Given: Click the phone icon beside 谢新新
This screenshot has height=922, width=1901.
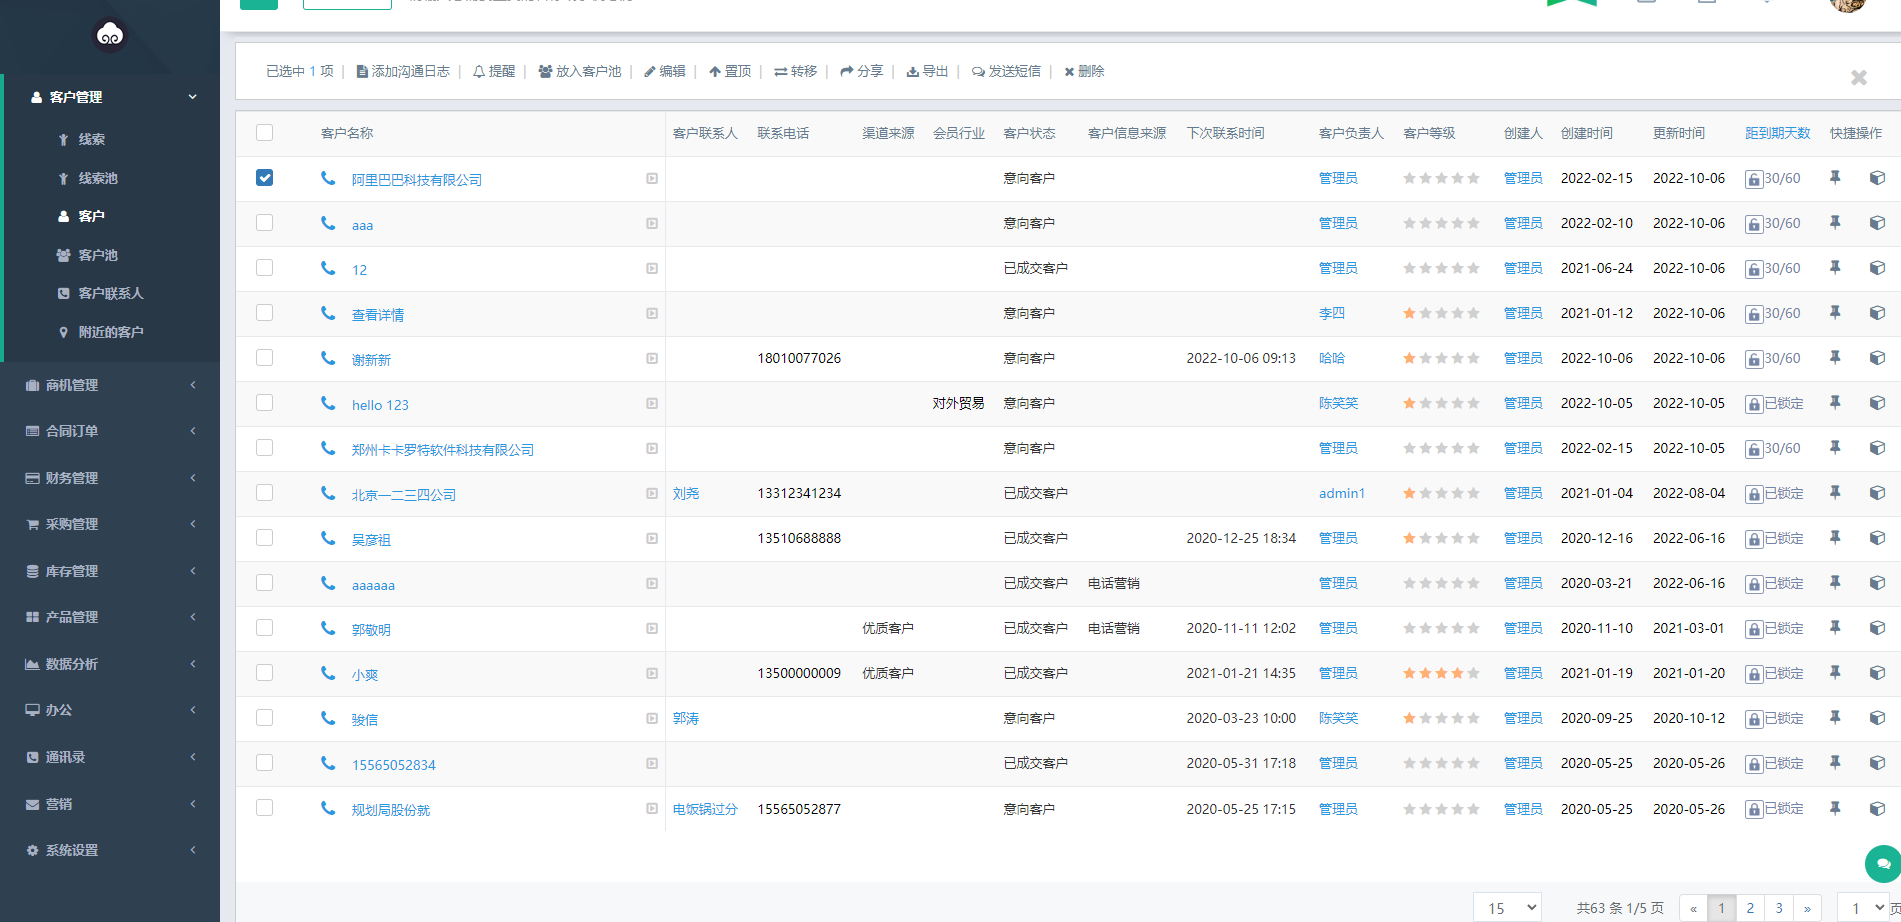Looking at the screenshot, I should 327,358.
